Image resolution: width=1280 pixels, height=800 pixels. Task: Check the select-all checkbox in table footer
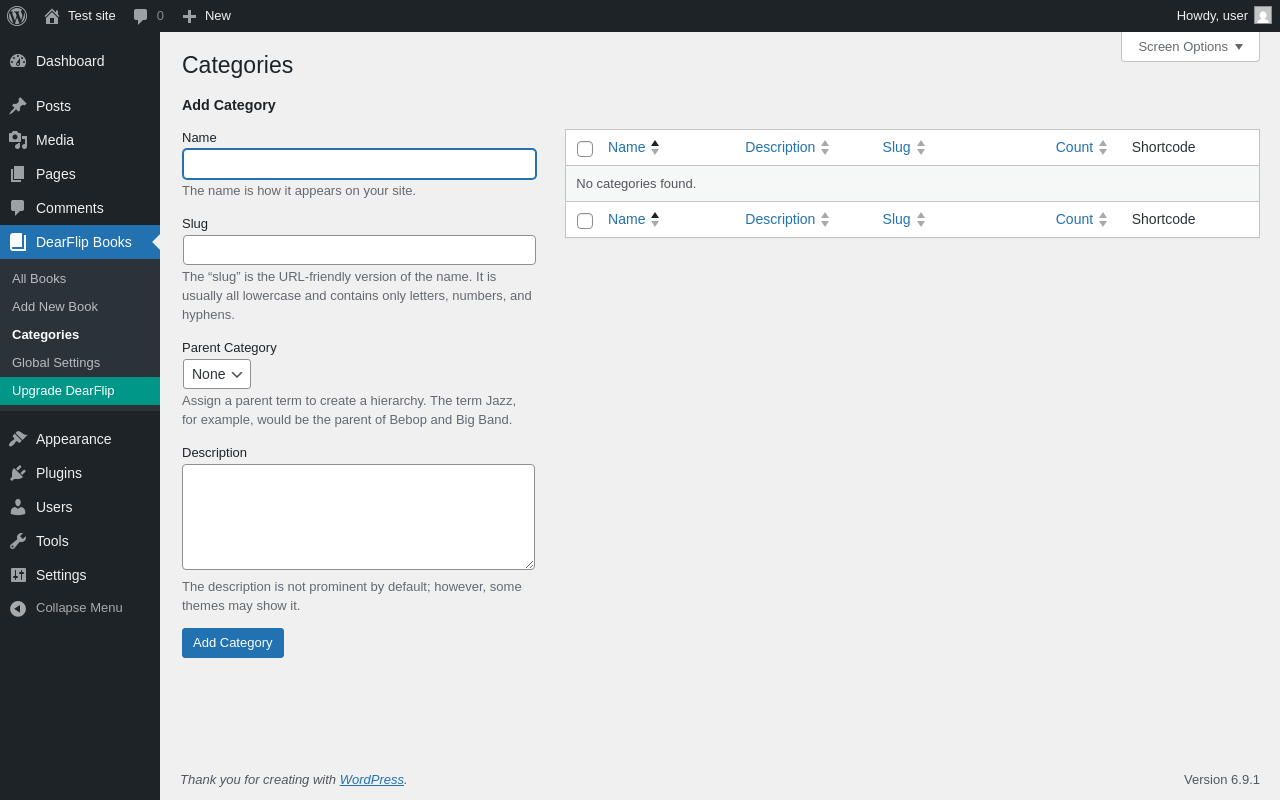[x=585, y=221]
